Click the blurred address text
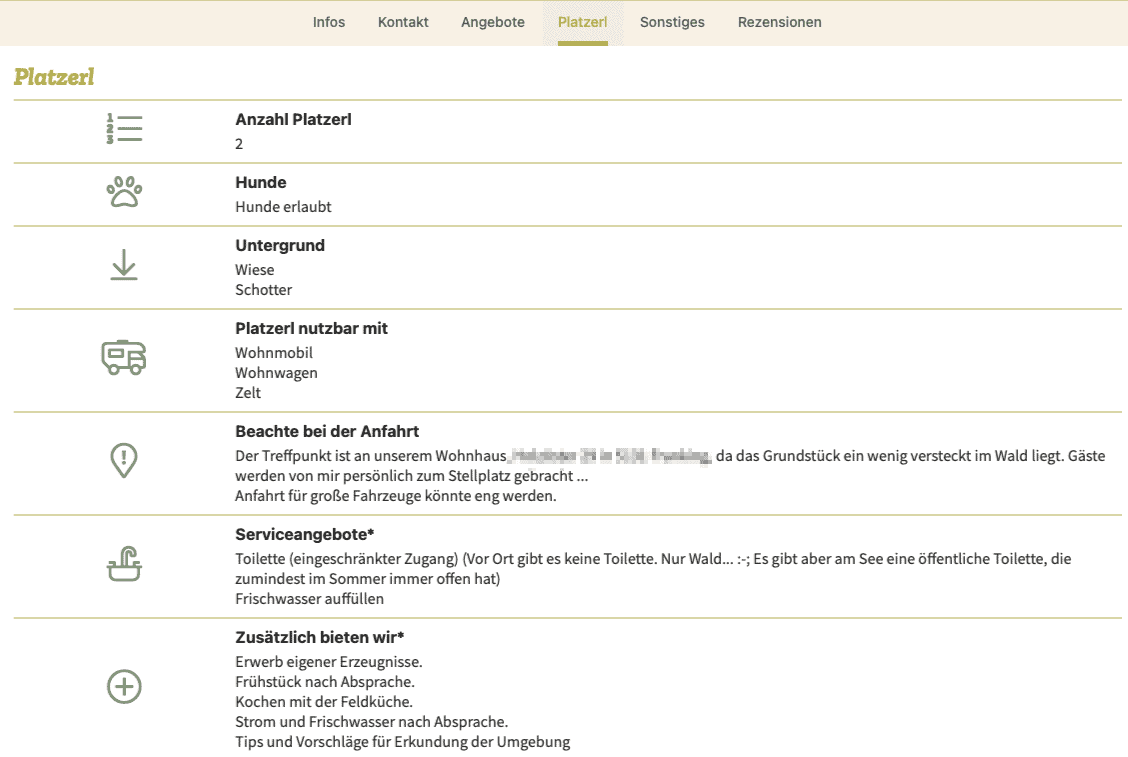 (x=609, y=457)
